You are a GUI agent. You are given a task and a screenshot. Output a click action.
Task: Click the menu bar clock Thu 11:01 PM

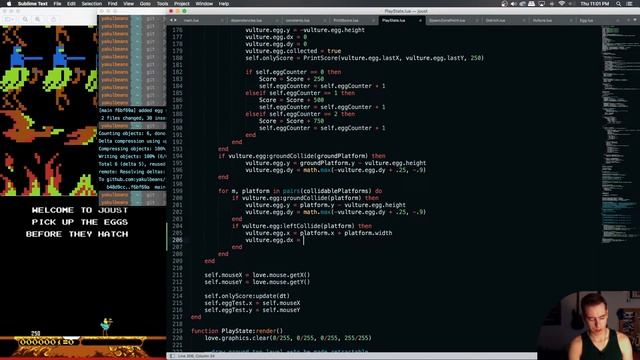pos(595,4)
